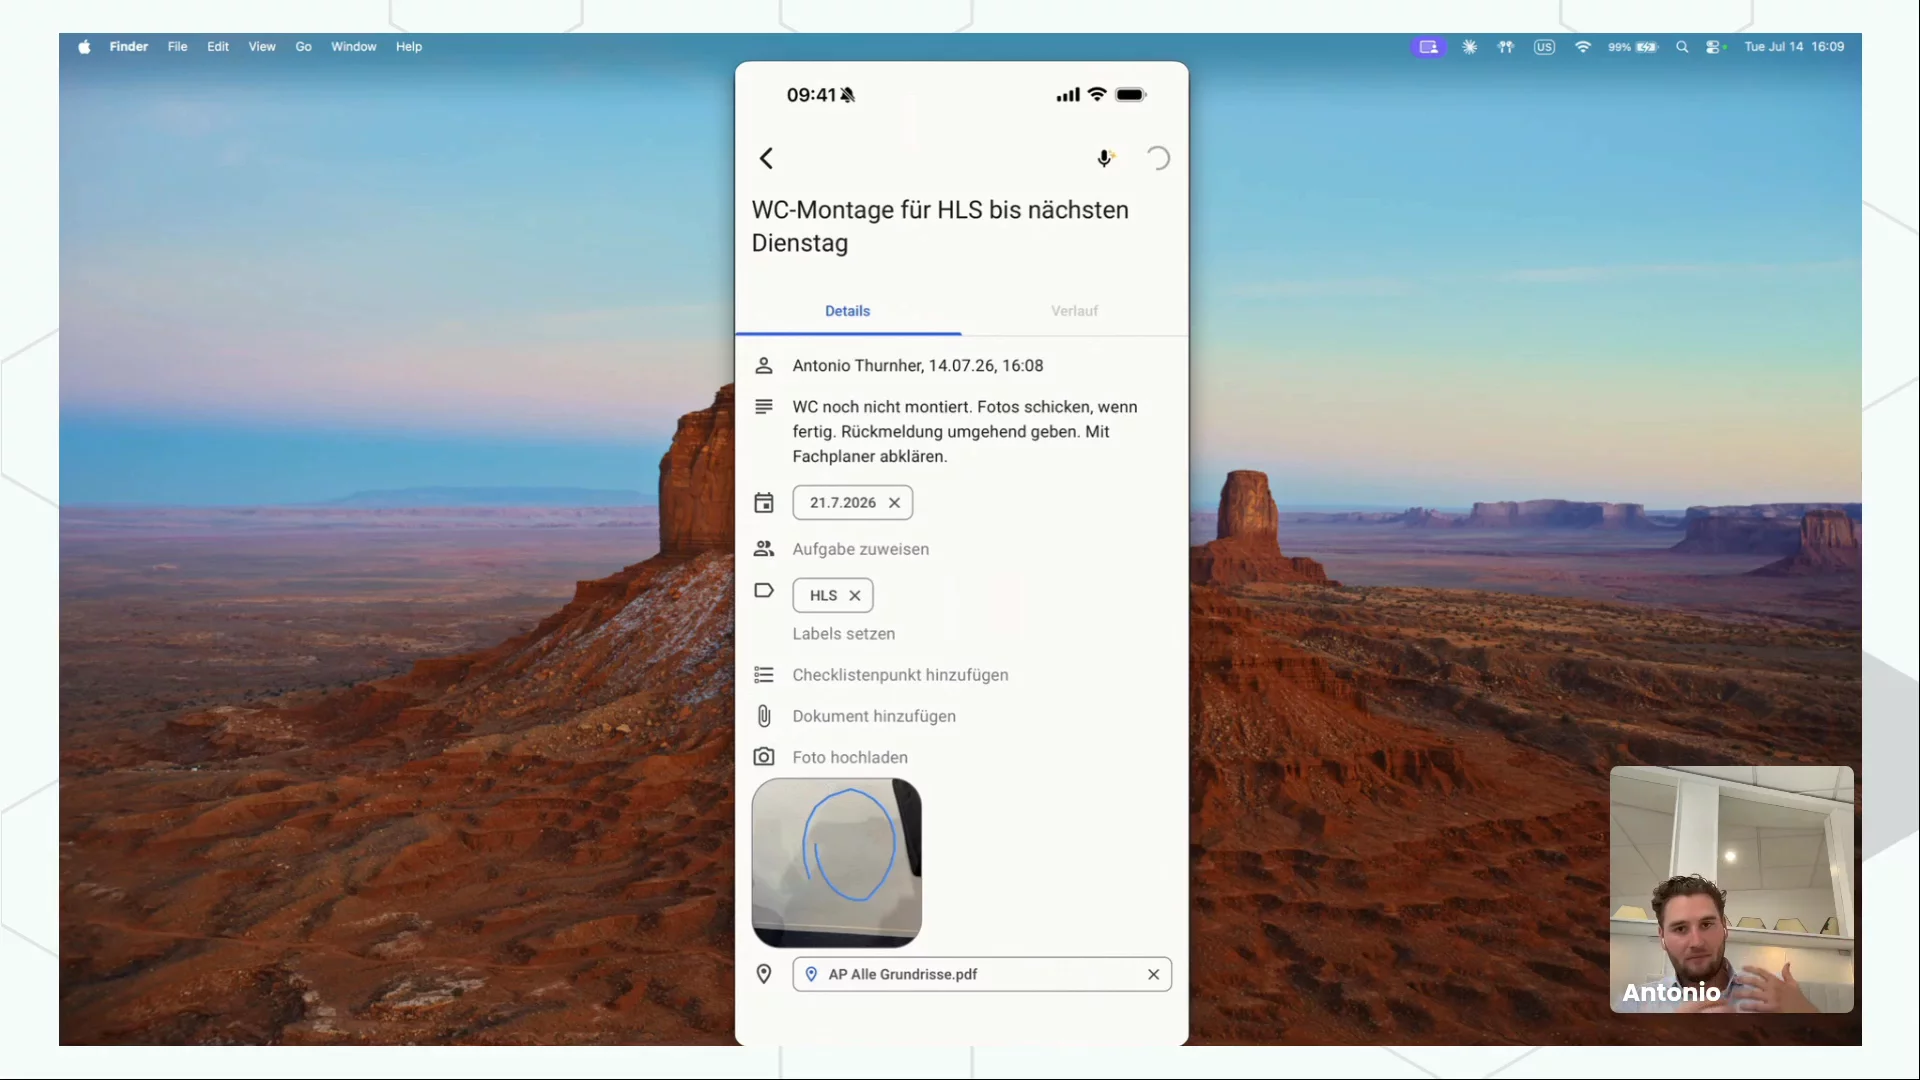The image size is (1920, 1080).
Task: Click the location pin icon left of plan field
Action: pos(764,974)
